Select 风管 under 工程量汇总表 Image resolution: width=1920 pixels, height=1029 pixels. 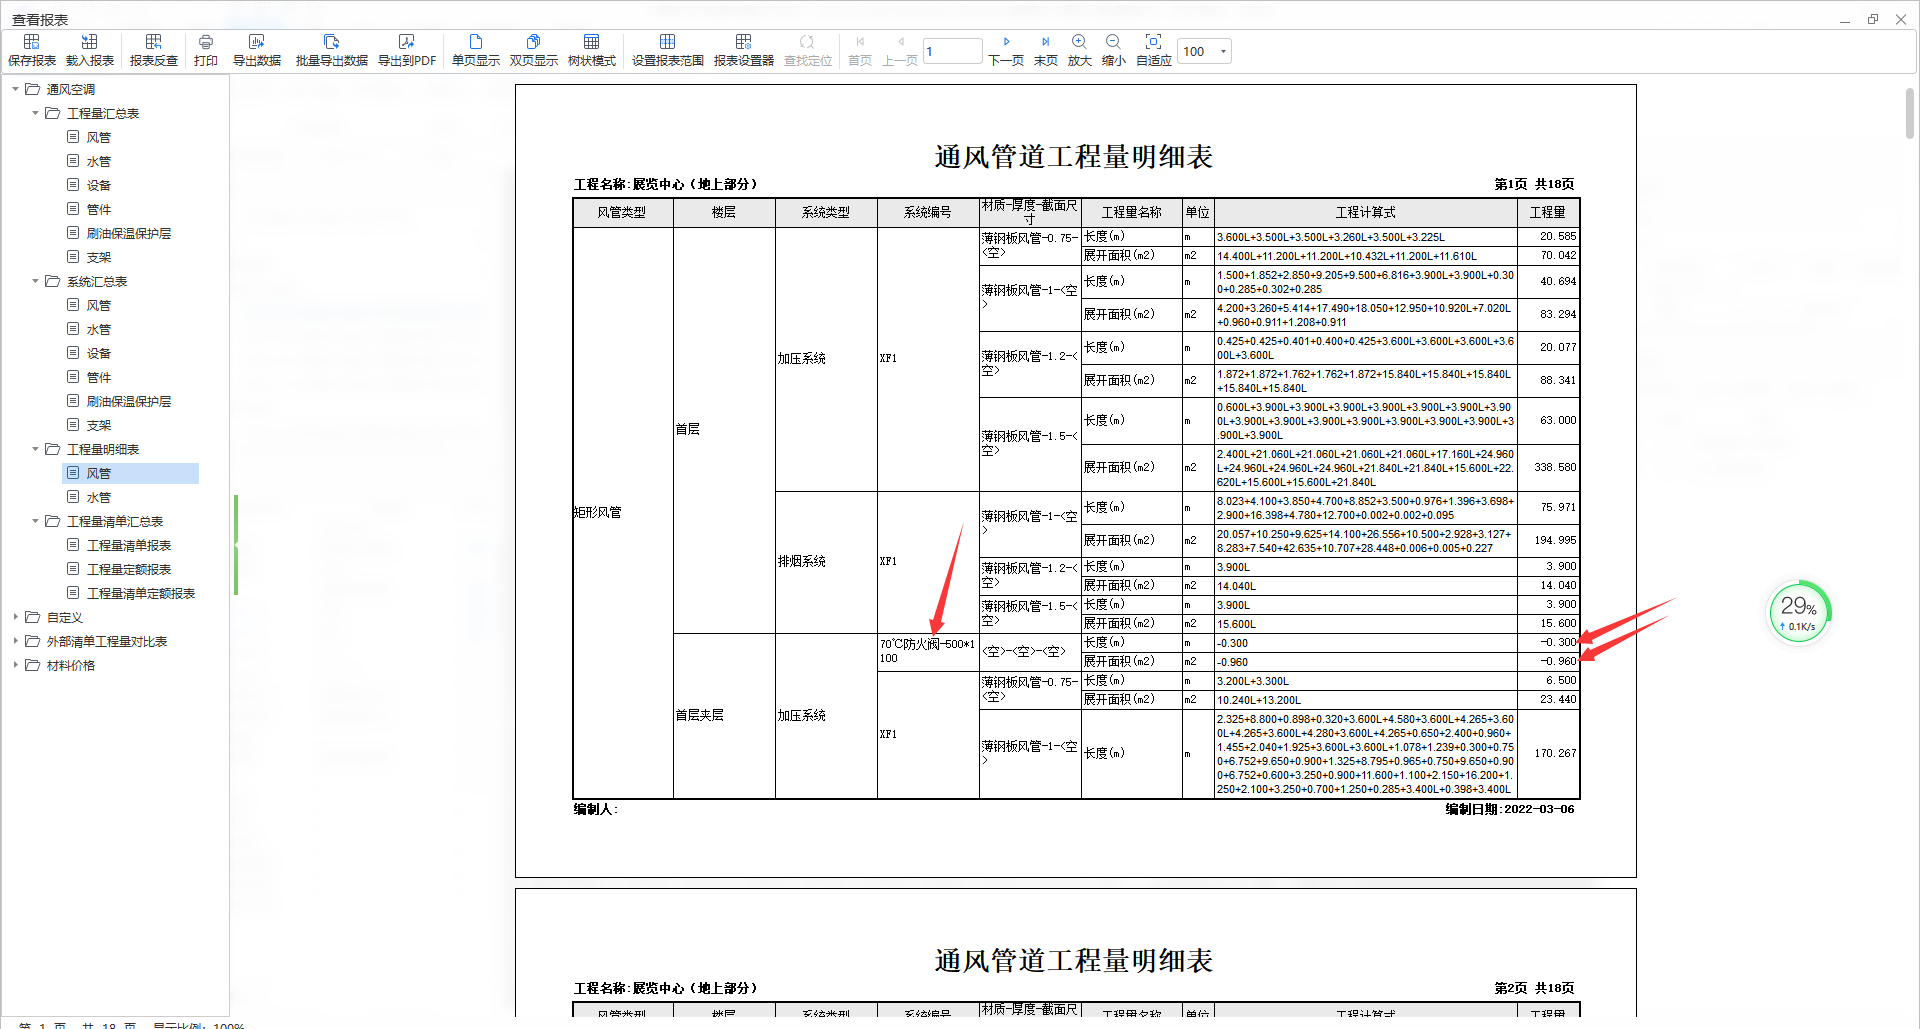pos(98,137)
